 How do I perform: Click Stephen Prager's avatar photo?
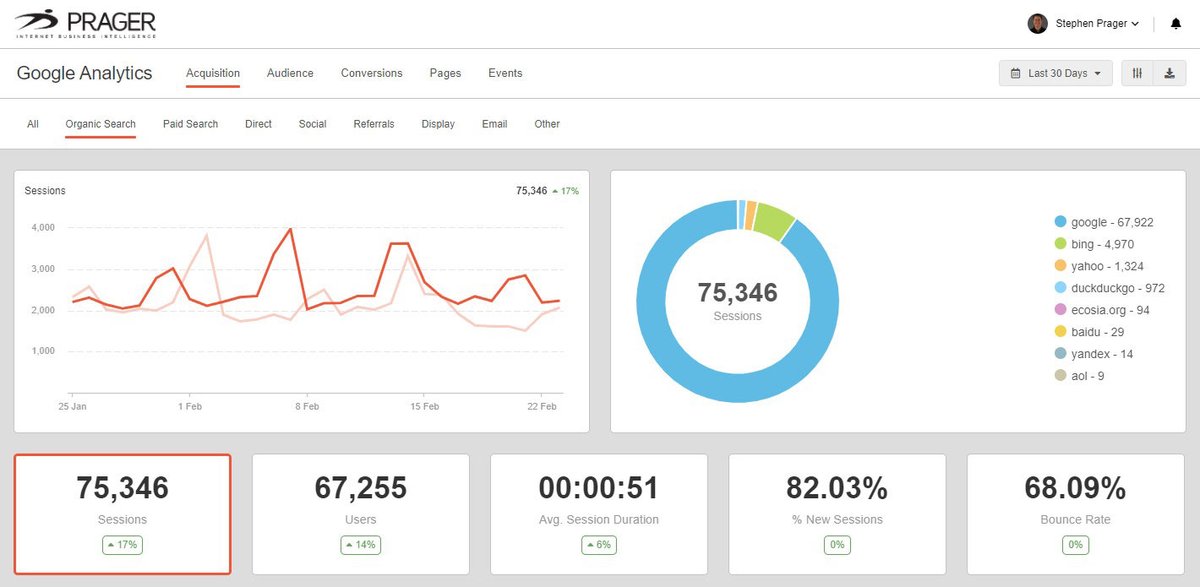[x=1037, y=24]
